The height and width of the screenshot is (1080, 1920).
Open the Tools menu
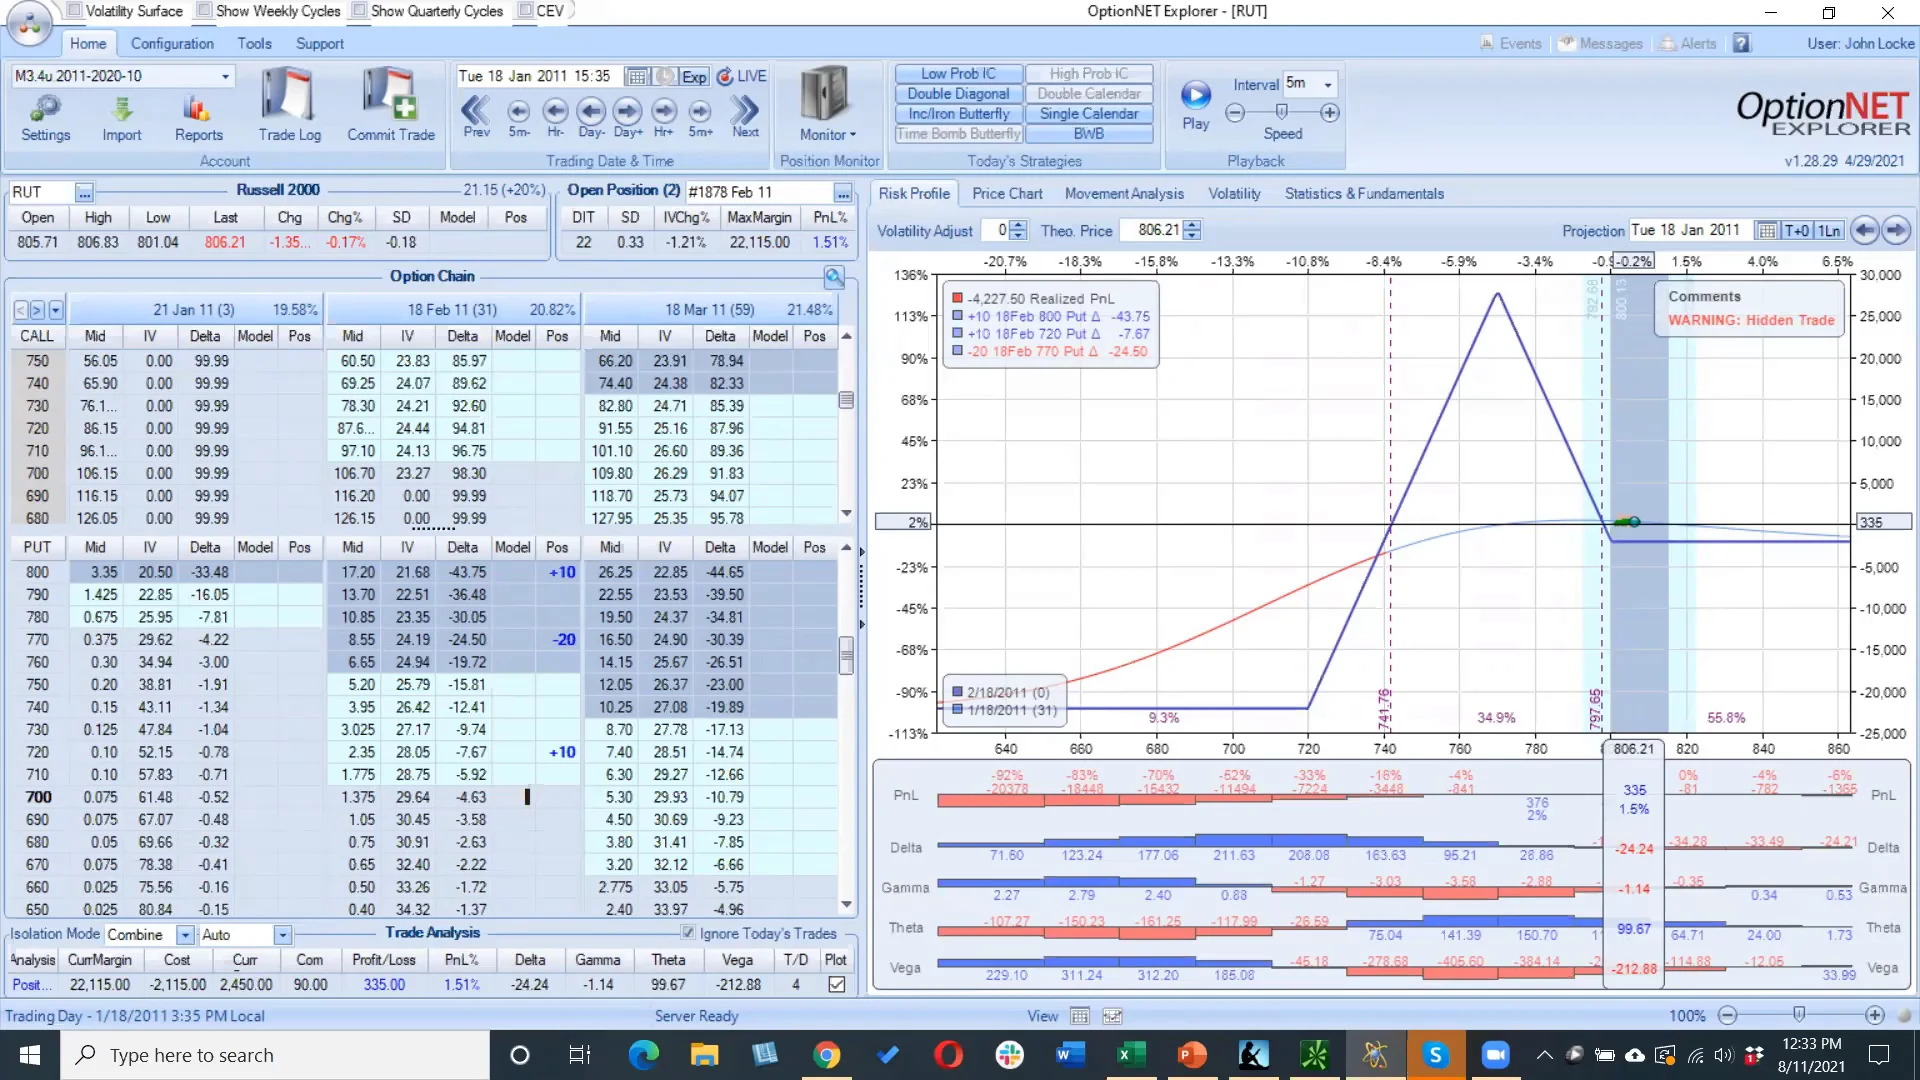point(254,44)
